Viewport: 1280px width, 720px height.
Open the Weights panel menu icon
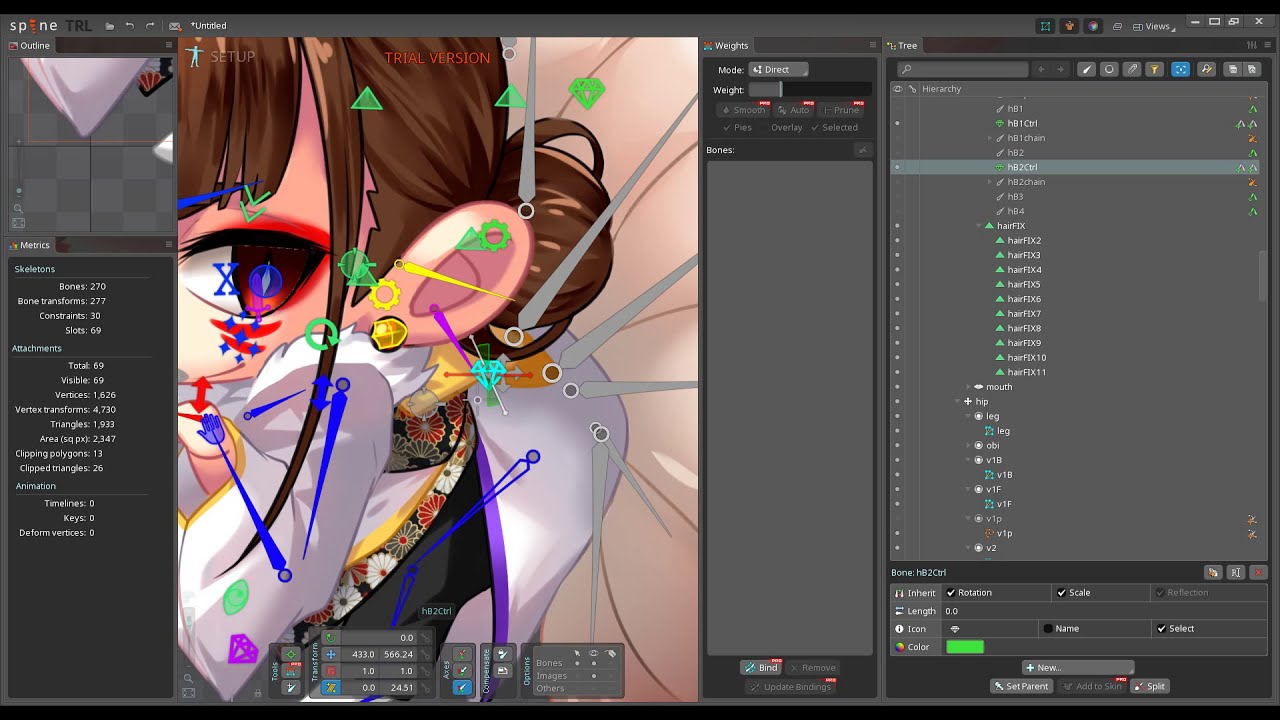(873, 45)
